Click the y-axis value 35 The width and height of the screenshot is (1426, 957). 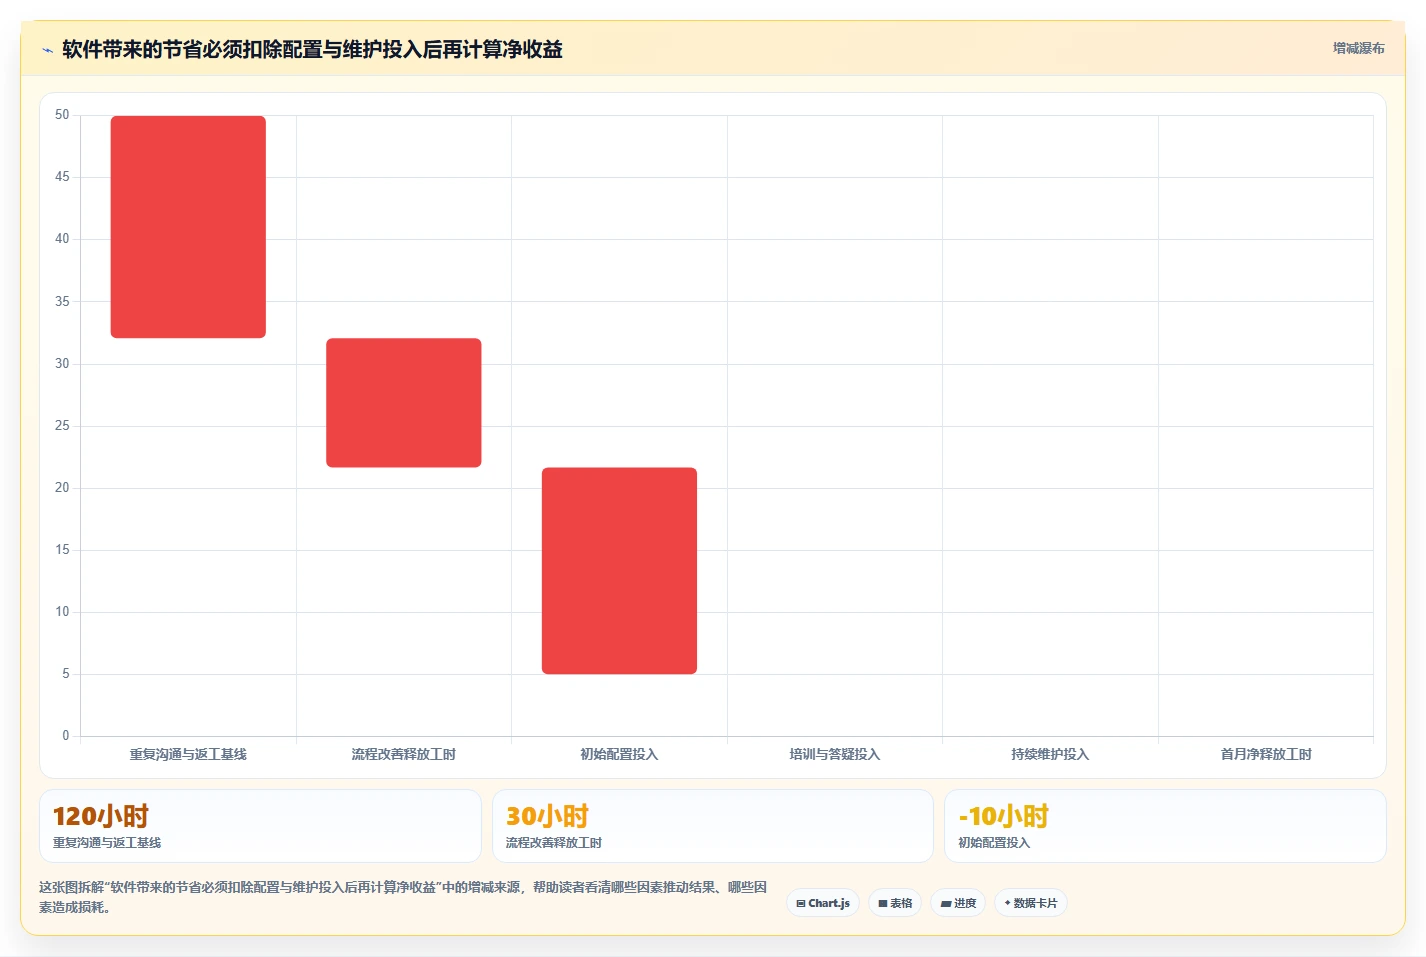pyautogui.click(x=62, y=301)
